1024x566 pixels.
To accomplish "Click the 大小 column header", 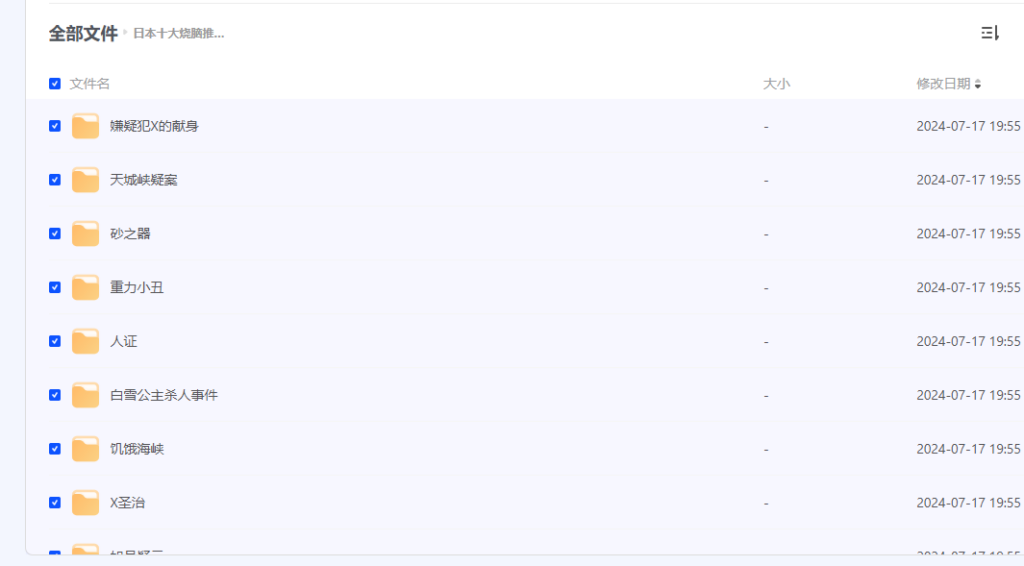I will click(776, 84).
